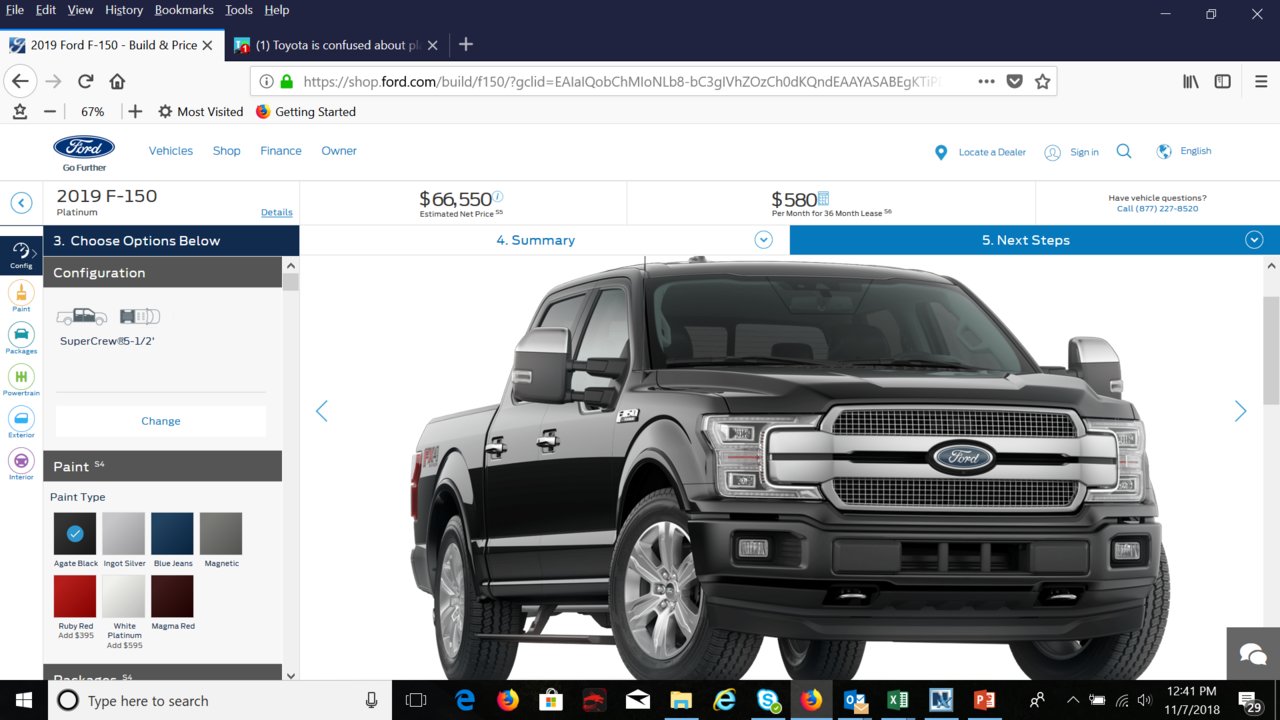
Task: Call (877) 227-8520 link
Action: click(x=1157, y=209)
